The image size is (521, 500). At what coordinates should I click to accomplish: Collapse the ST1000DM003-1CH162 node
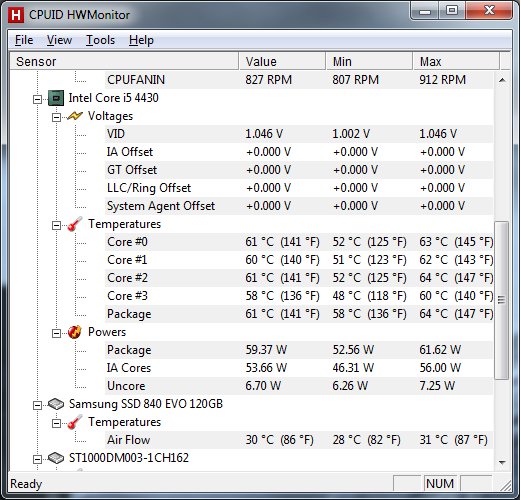[x=37, y=459]
